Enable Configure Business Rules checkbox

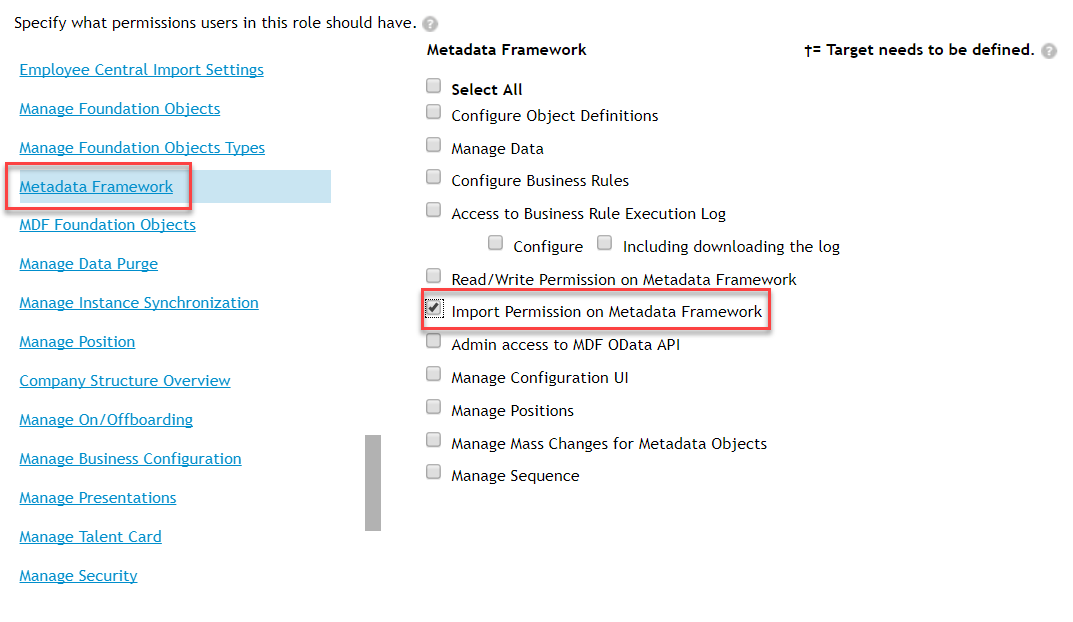click(433, 177)
